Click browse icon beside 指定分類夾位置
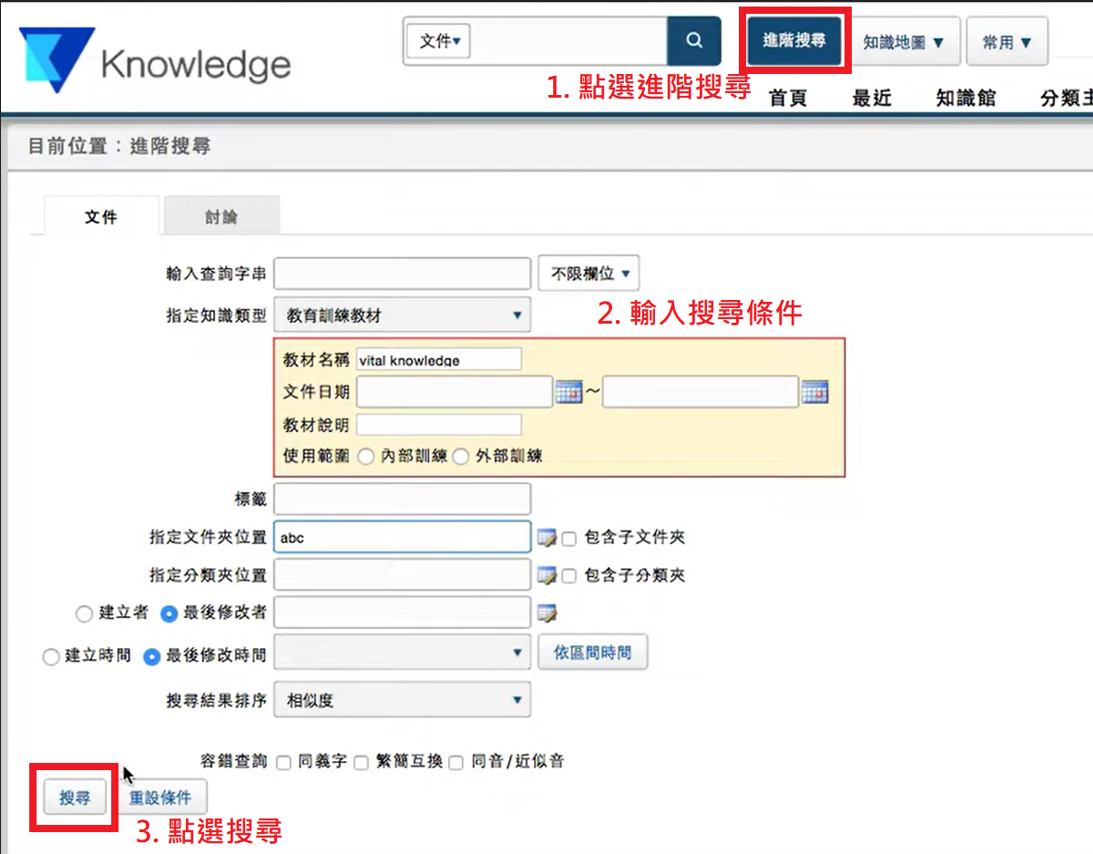 point(546,576)
